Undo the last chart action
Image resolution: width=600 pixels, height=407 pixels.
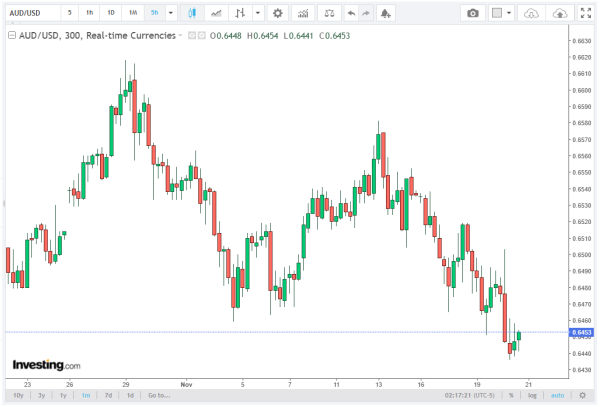349,13
